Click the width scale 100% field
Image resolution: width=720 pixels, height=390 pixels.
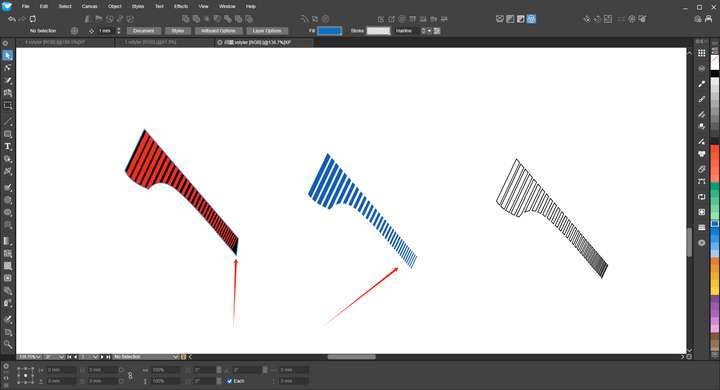pyautogui.click(x=164, y=370)
